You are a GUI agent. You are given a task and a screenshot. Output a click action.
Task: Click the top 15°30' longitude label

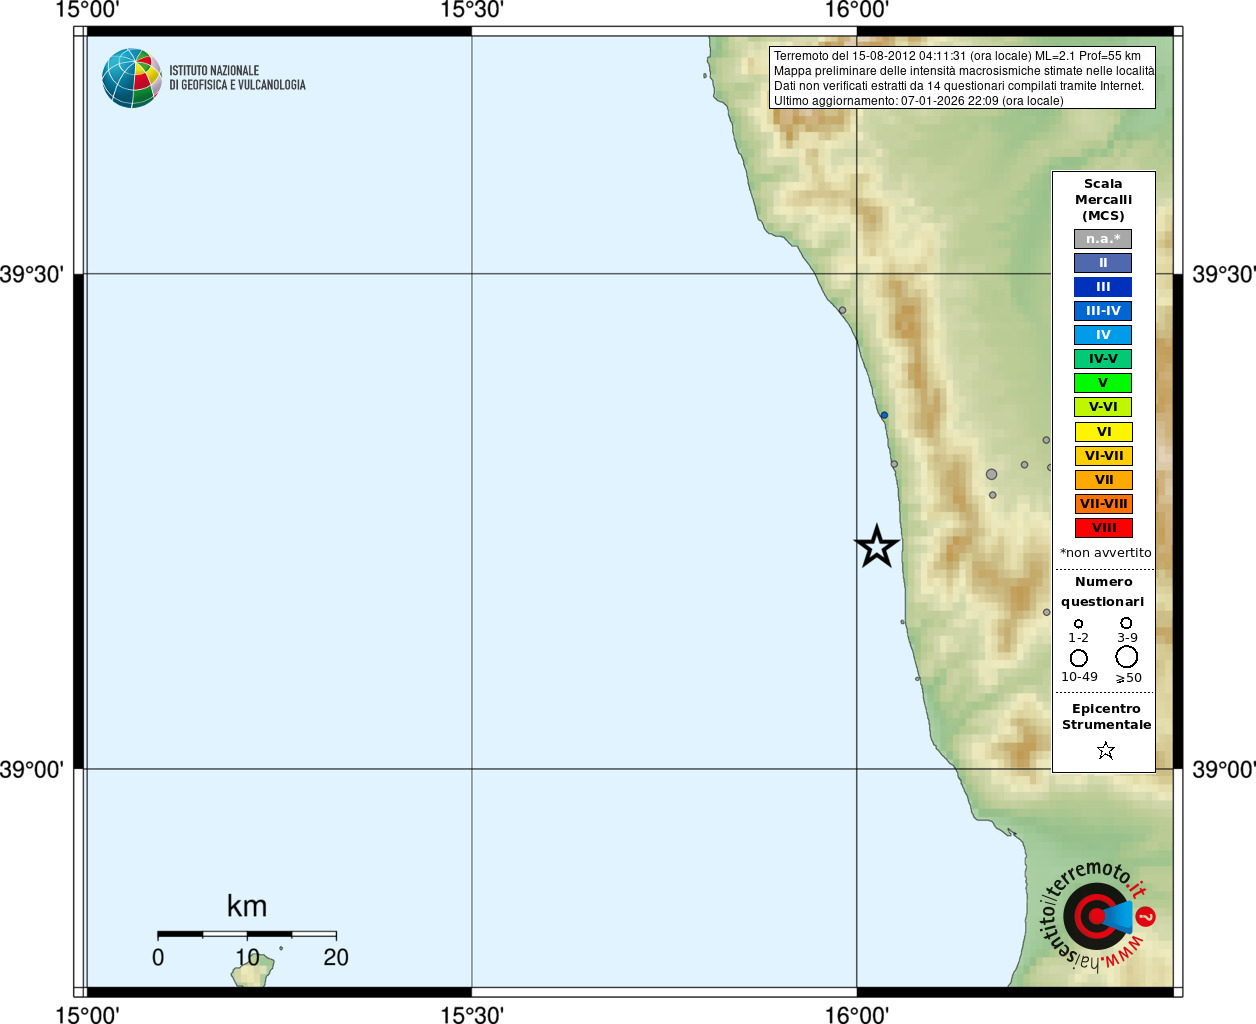pos(472,10)
